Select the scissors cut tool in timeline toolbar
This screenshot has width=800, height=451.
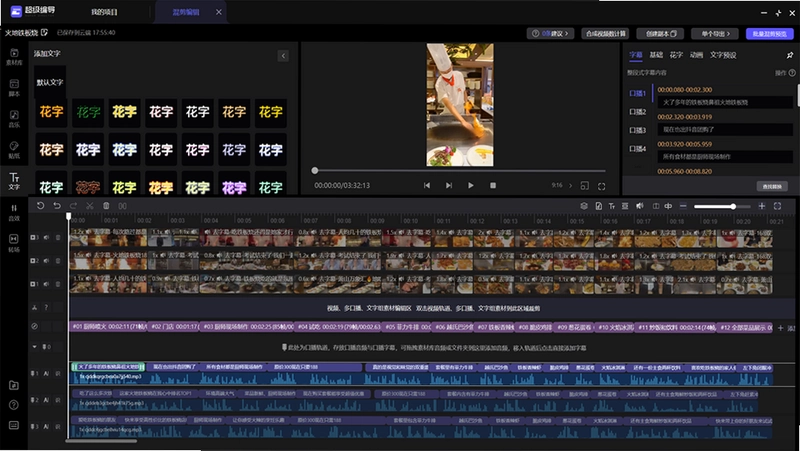click(x=90, y=206)
